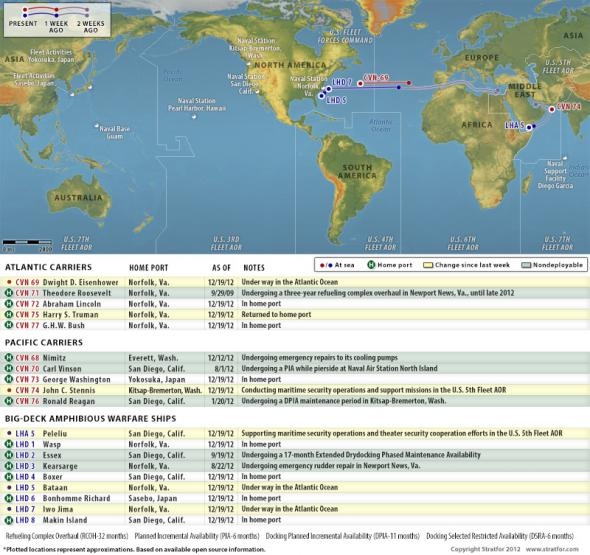Click the AFRICA continent label
Image resolution: width=590 pixels, height=555 pixels.
(477, 125)
